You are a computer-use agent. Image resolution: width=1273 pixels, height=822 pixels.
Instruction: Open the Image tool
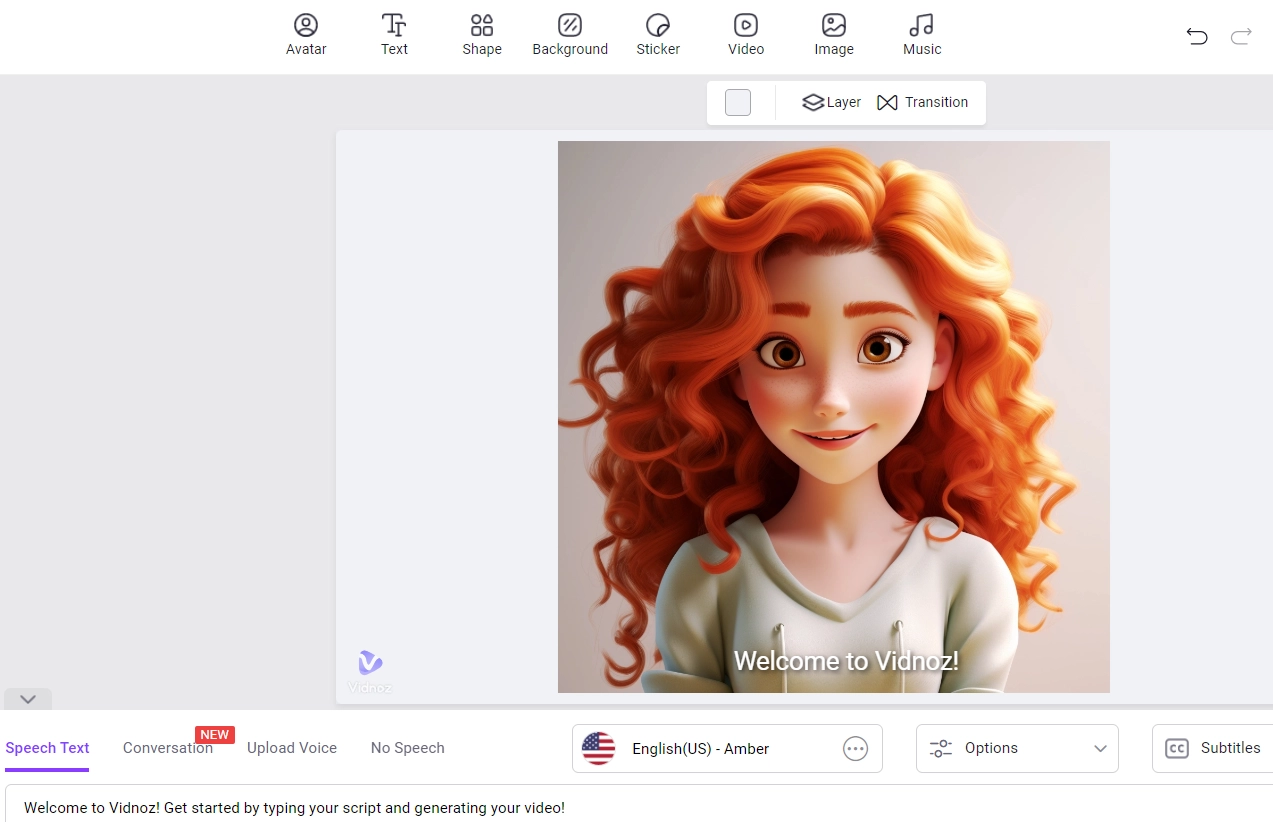[834, 35]
